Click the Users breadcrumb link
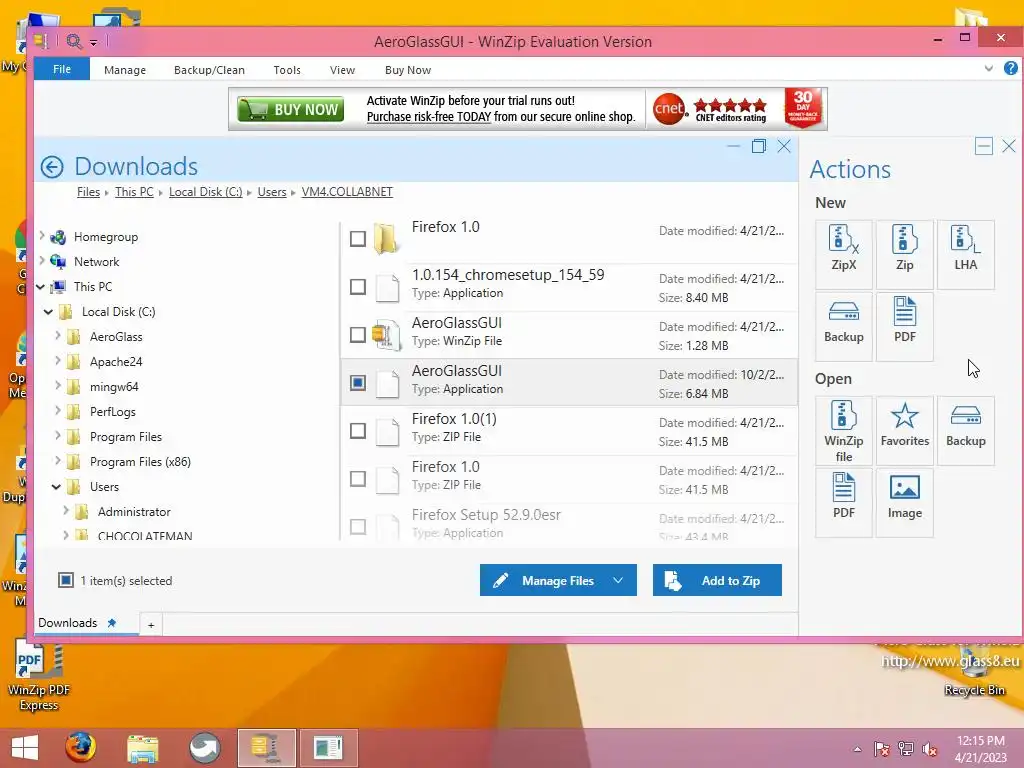This screenshot has height=768, width=1024. tap(272, 192)
